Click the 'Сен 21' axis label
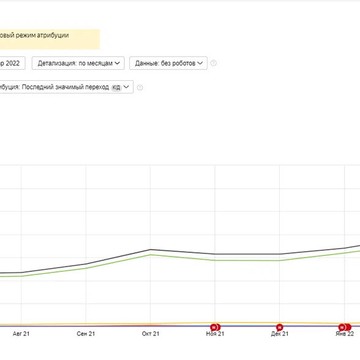The width and height of the screenshot is (360, 360). [x=86, y=334]
